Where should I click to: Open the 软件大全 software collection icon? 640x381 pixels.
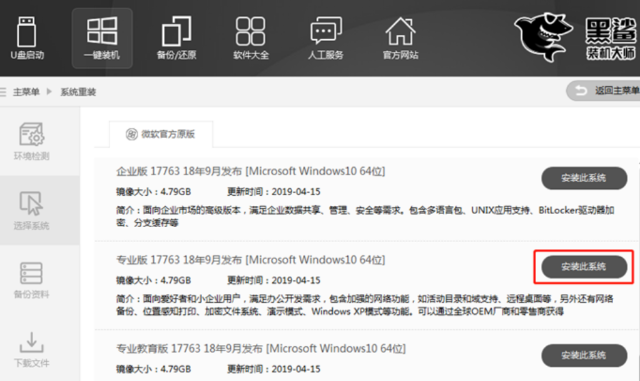(x=251, y=31)
